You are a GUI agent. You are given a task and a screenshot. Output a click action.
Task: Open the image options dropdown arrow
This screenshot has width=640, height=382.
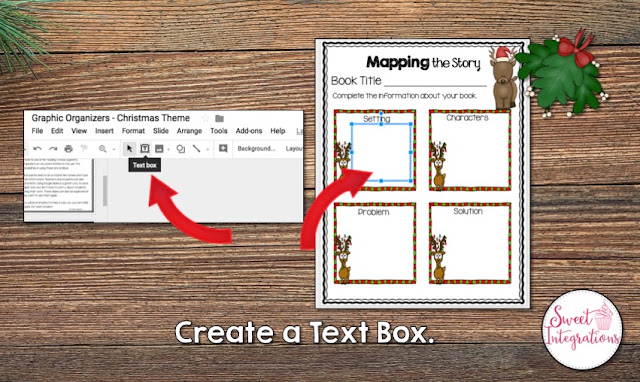(x=169, y=149)
